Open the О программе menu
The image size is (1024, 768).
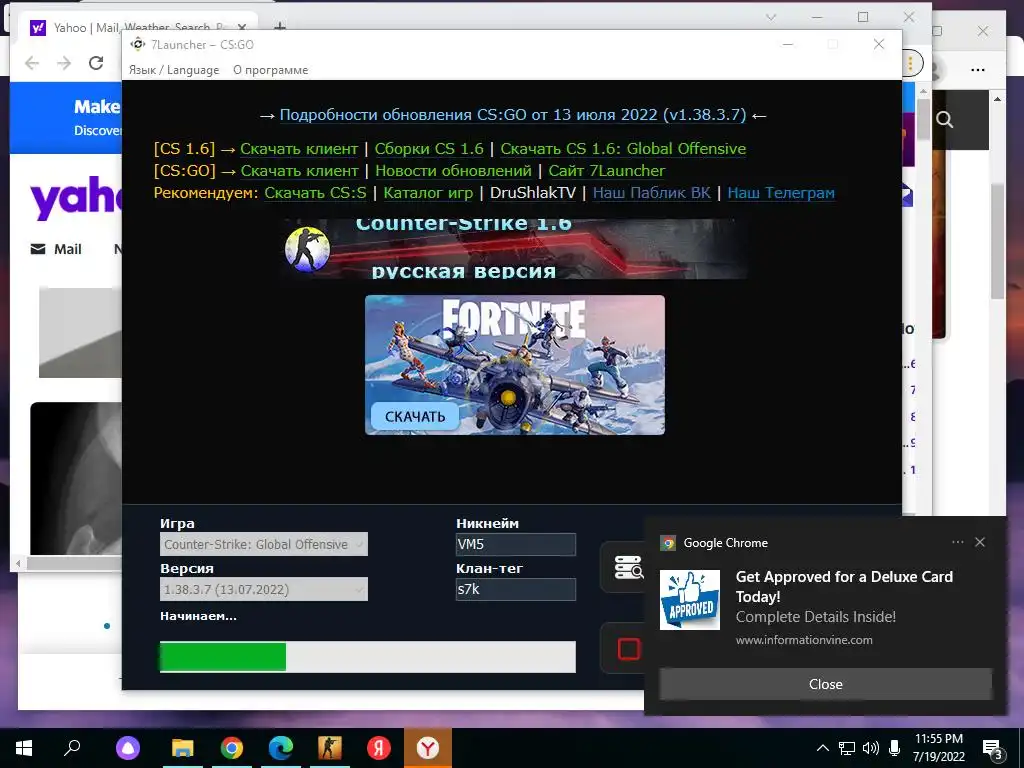click(270, 70)
